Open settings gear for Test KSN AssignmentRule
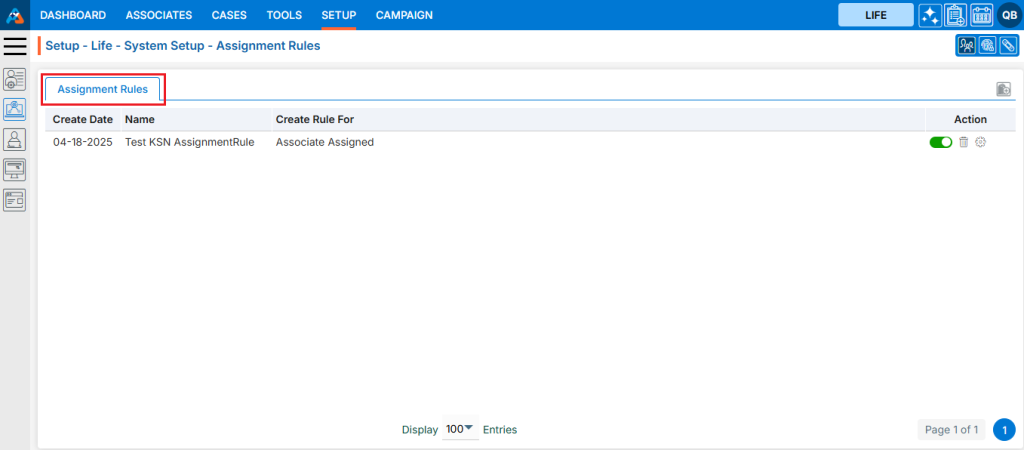Screen dimensions: 1024x450 981,142
